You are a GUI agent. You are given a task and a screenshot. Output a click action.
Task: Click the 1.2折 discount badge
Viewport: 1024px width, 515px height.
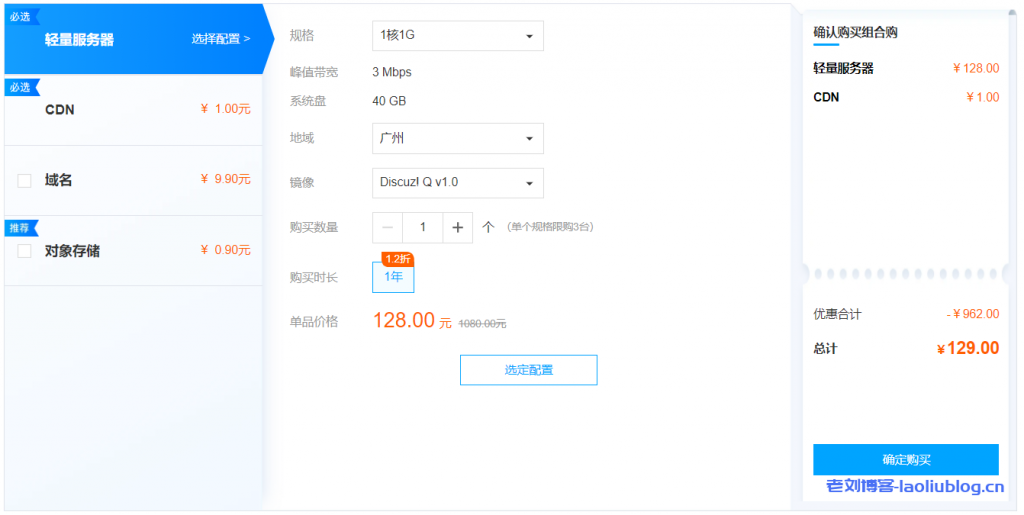(x=398, y=259)
